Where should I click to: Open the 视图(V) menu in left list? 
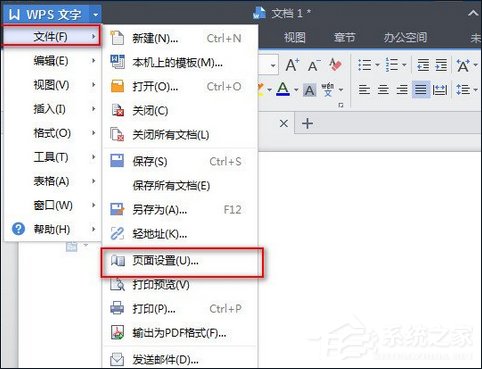click(x=51, y=85)
